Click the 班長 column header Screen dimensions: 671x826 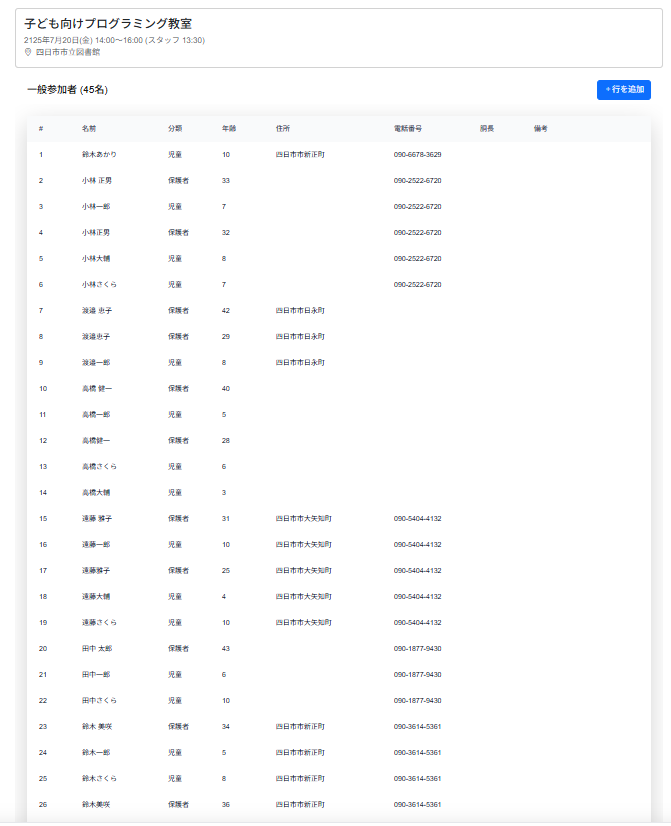[487, 129]
